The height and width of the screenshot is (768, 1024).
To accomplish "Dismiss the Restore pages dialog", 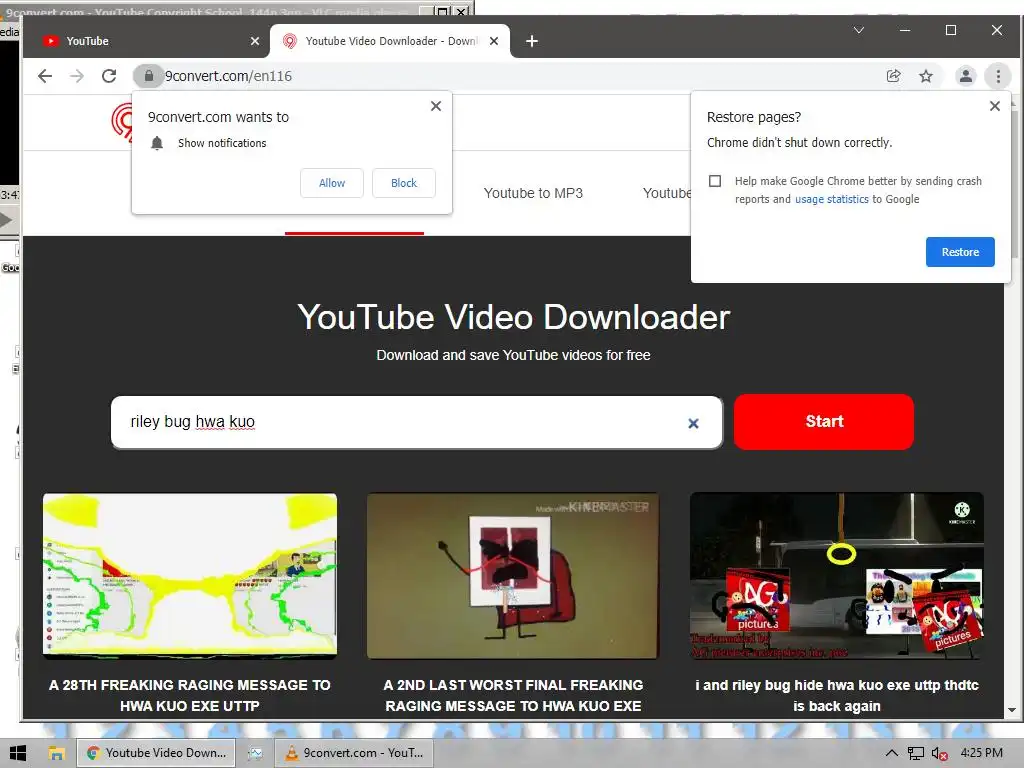I will click(x=995, y=106).
